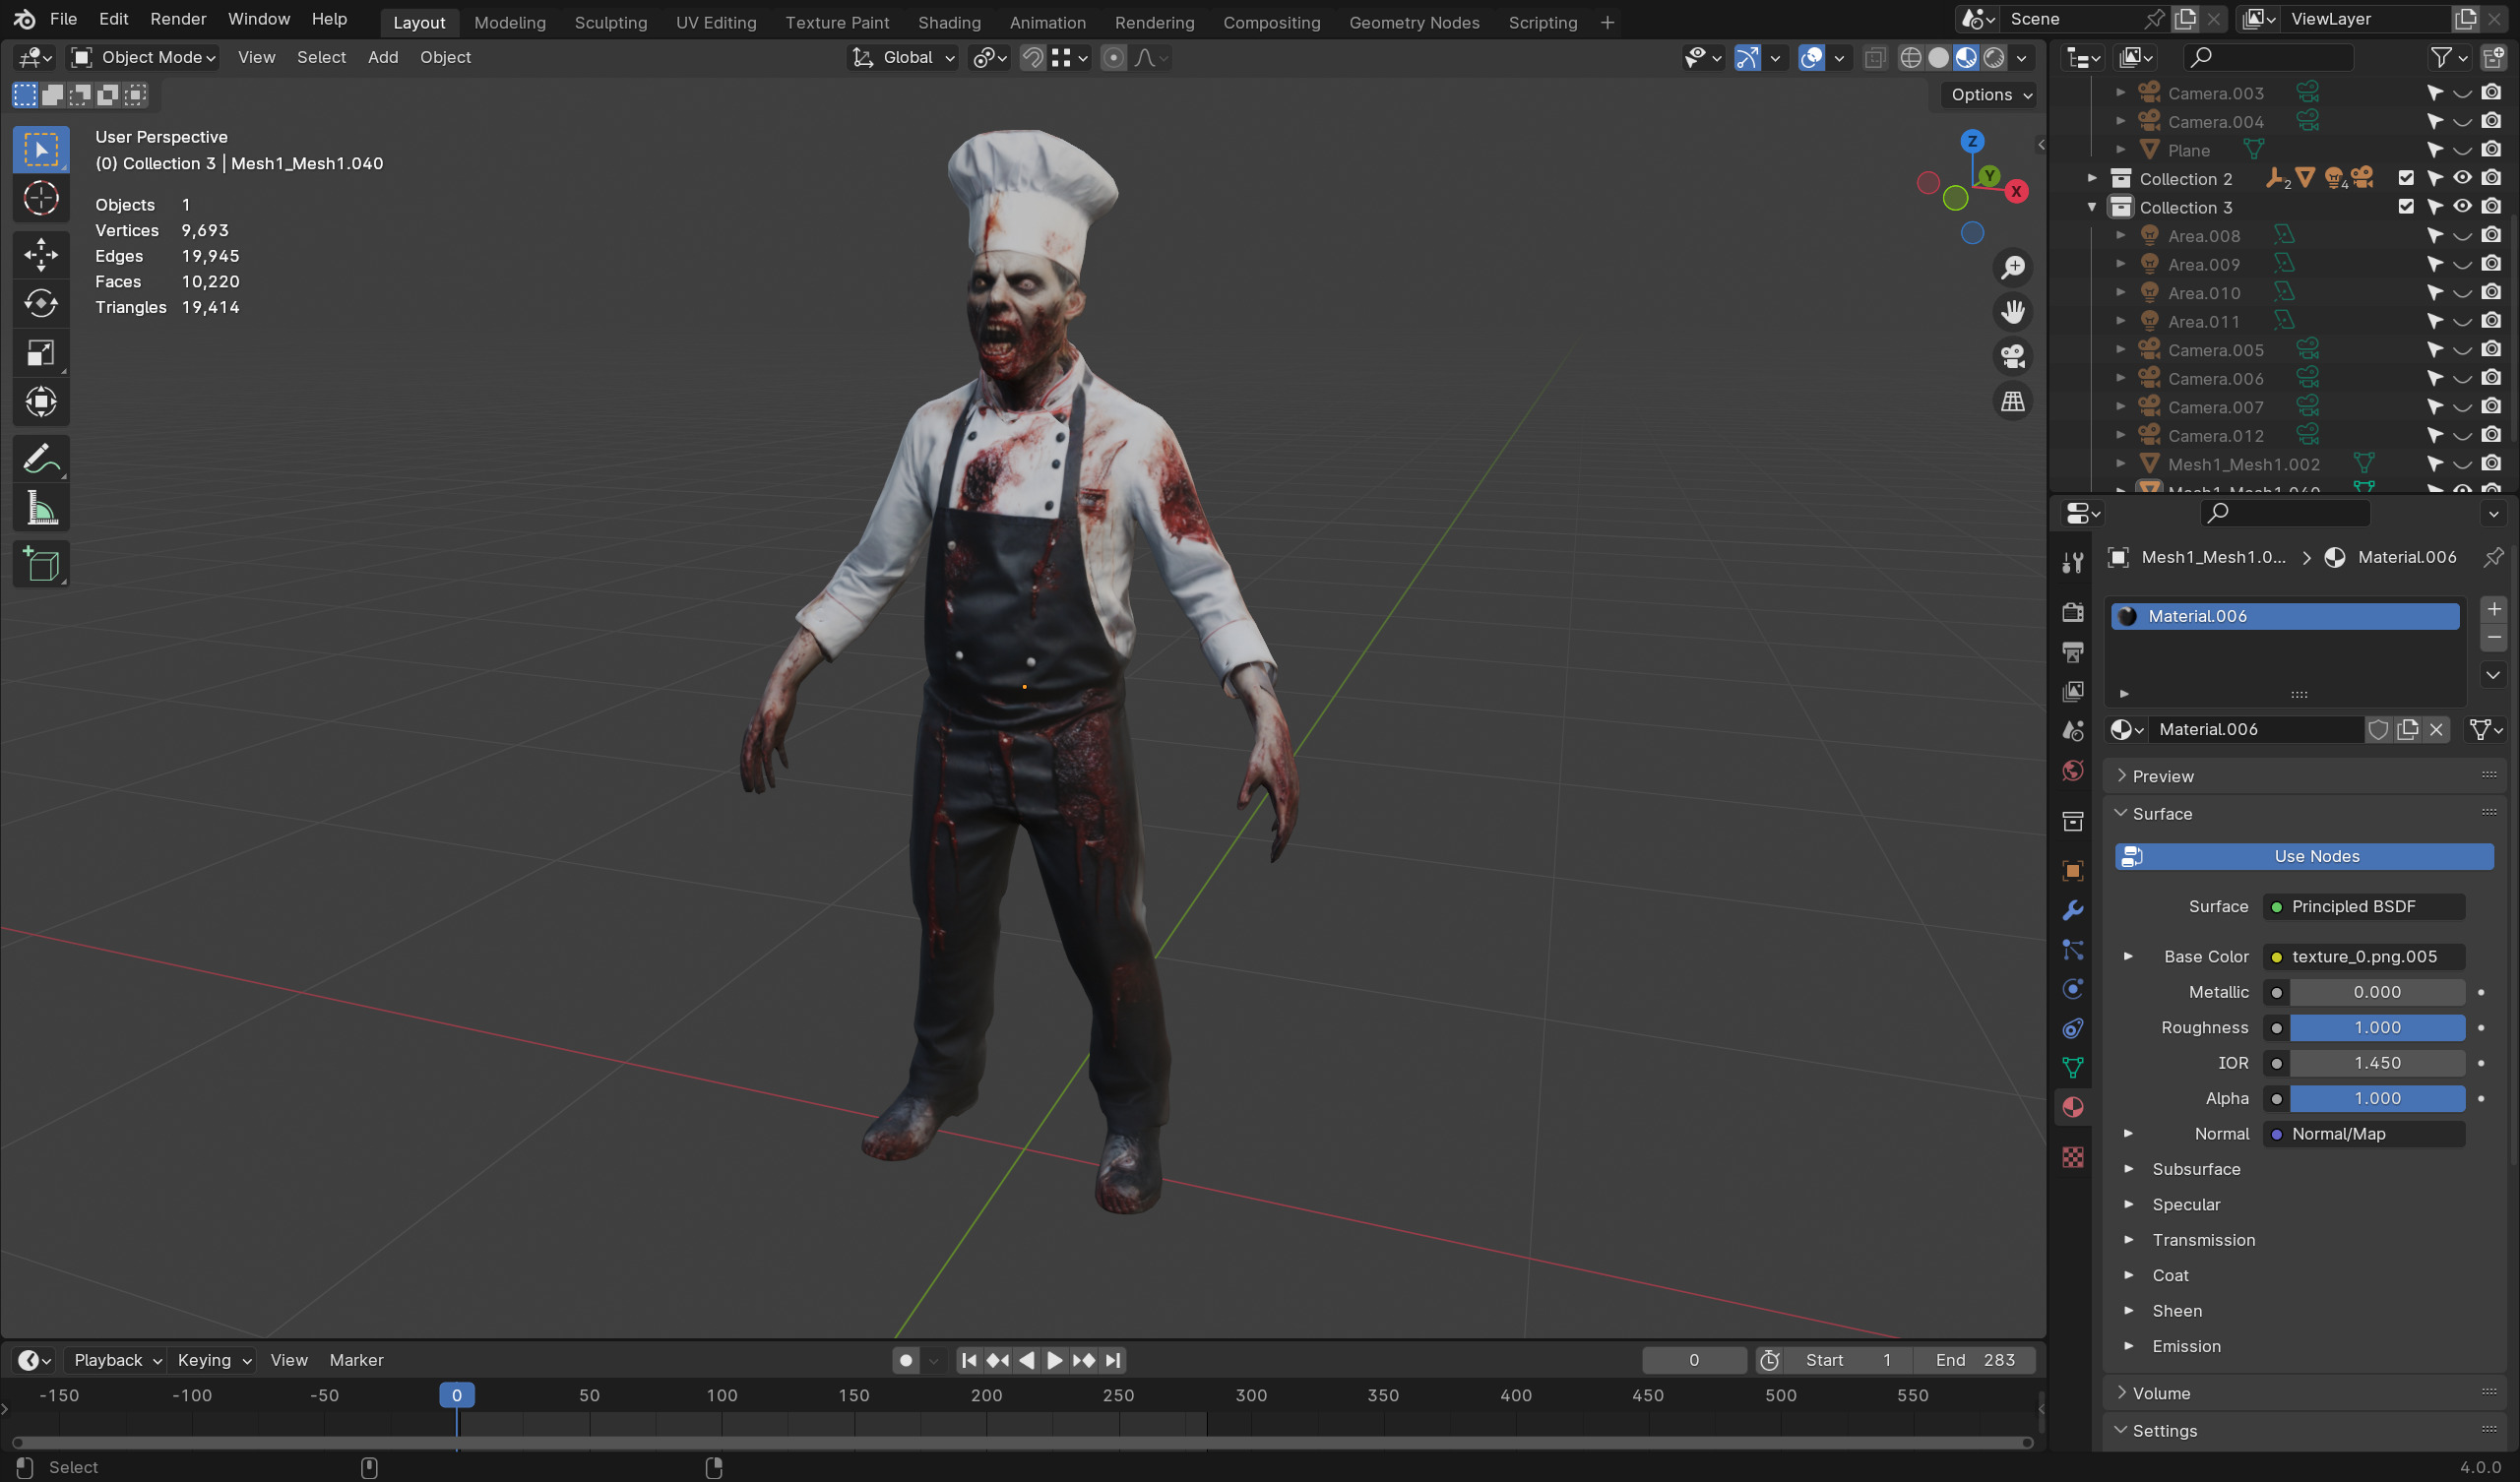Open the Render menu
Screen dimensions: 2520x1482
pyautogui.click(x=178, y=19)
